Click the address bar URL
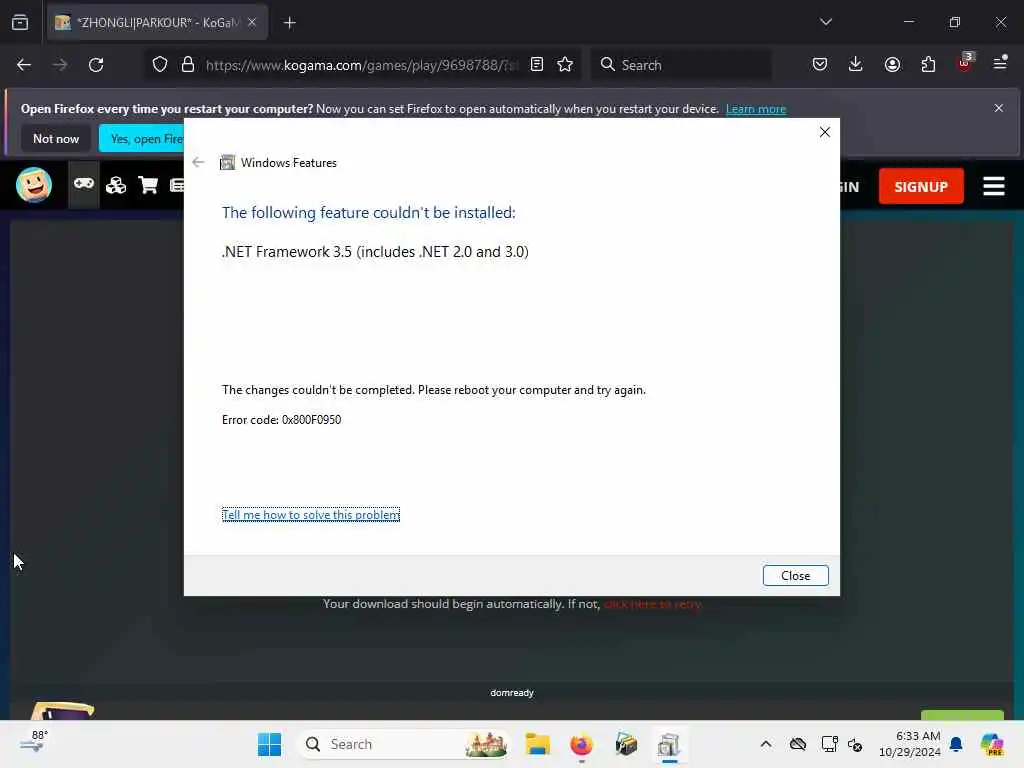This screenshot has width=1024, height=768. [361, 65]
